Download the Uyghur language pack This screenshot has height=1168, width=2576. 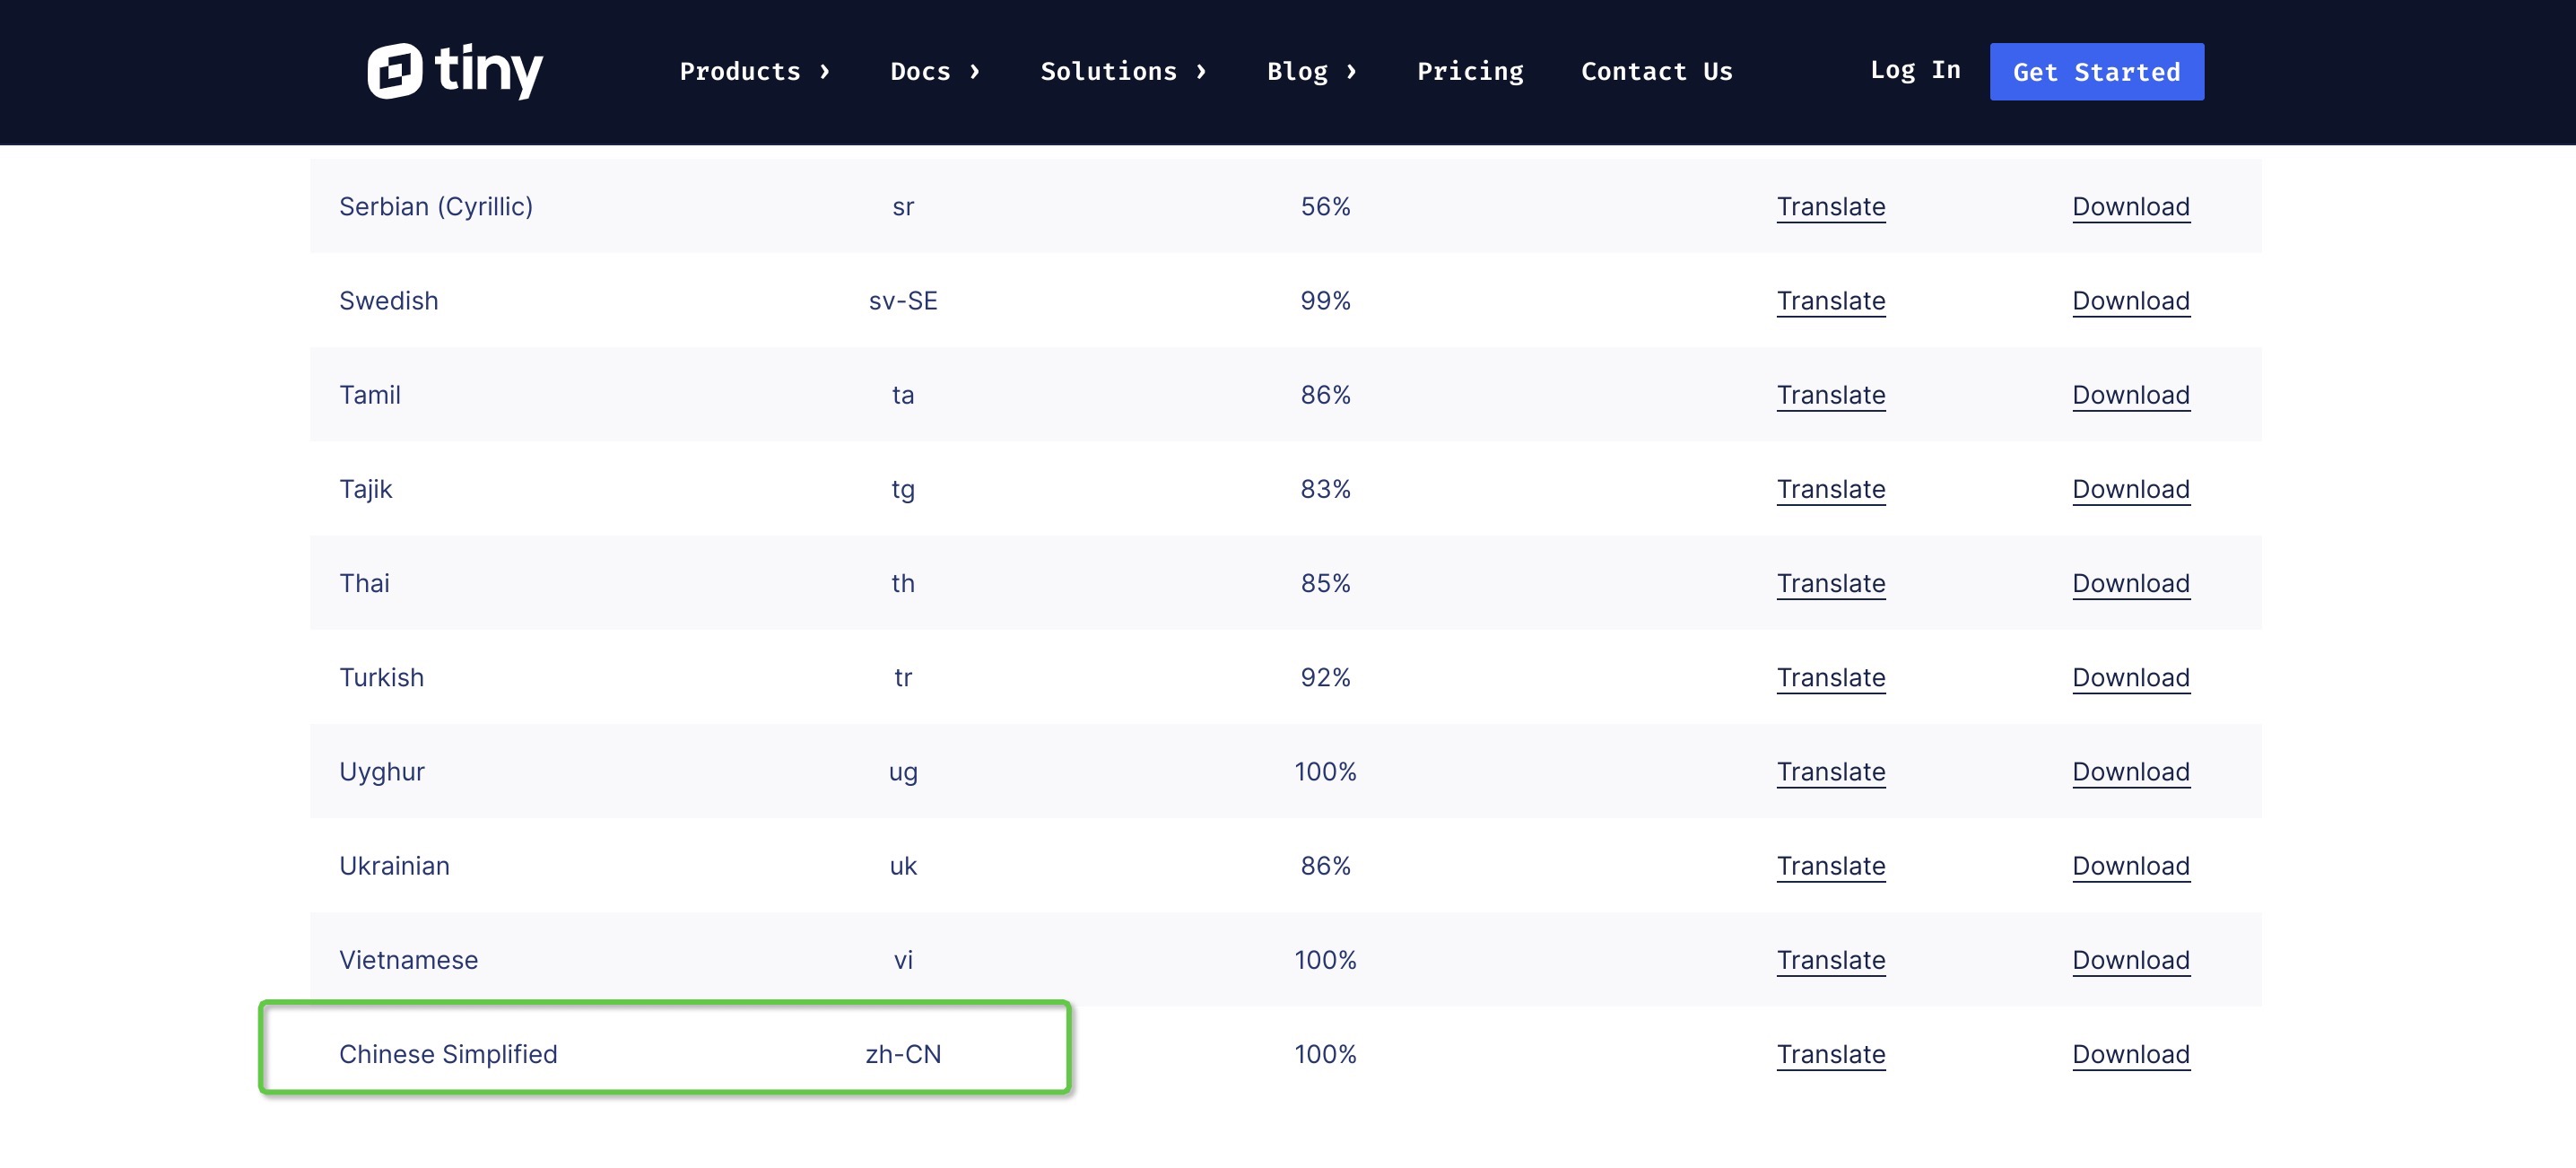pyautogui.click(x=2130, y=771)
